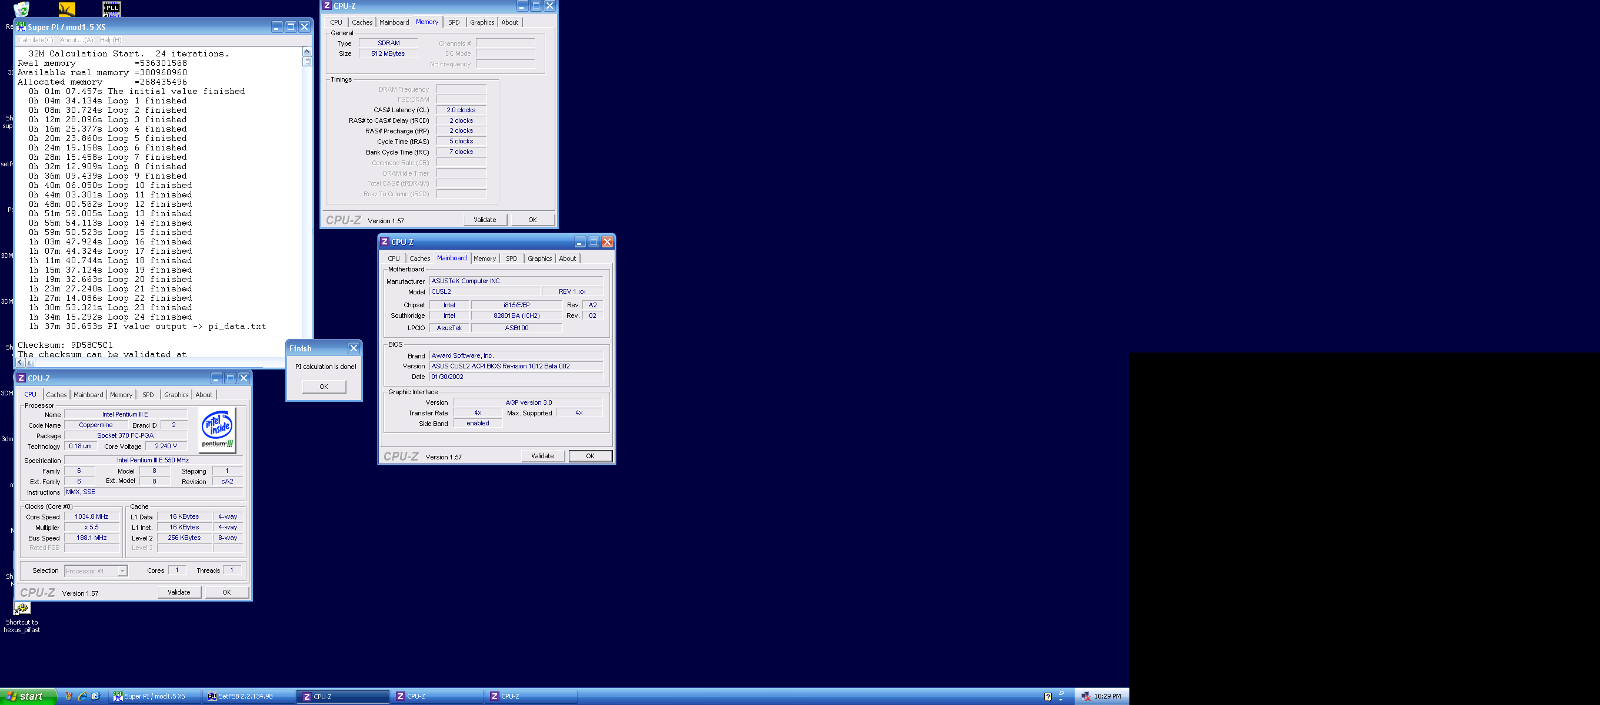The image size is (1600, 705).
Task: Click the BIOS Brand Award Software value
Action: [x=516, y=355]
